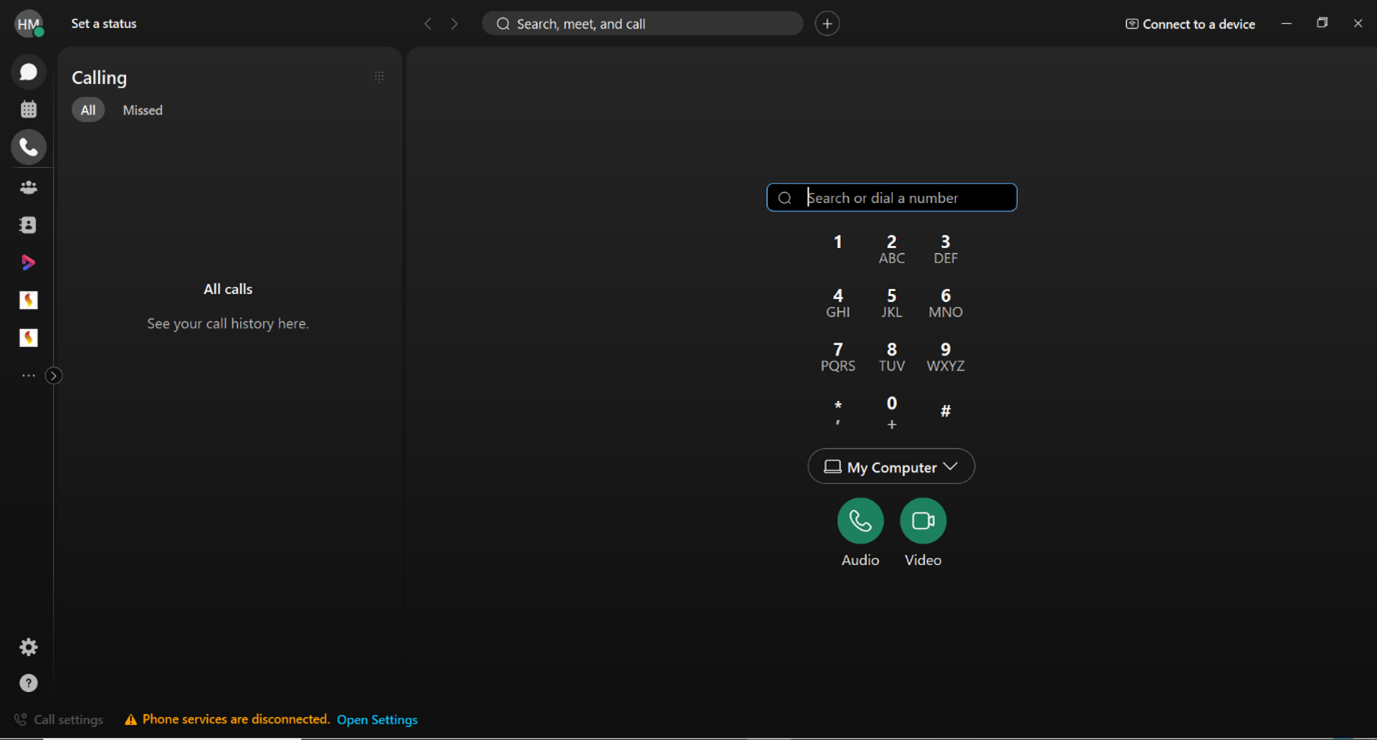Open the Meetings calendar icon in sidebar
The width and height of the screenshot is (1377, 740).
[x=28, y=109]
